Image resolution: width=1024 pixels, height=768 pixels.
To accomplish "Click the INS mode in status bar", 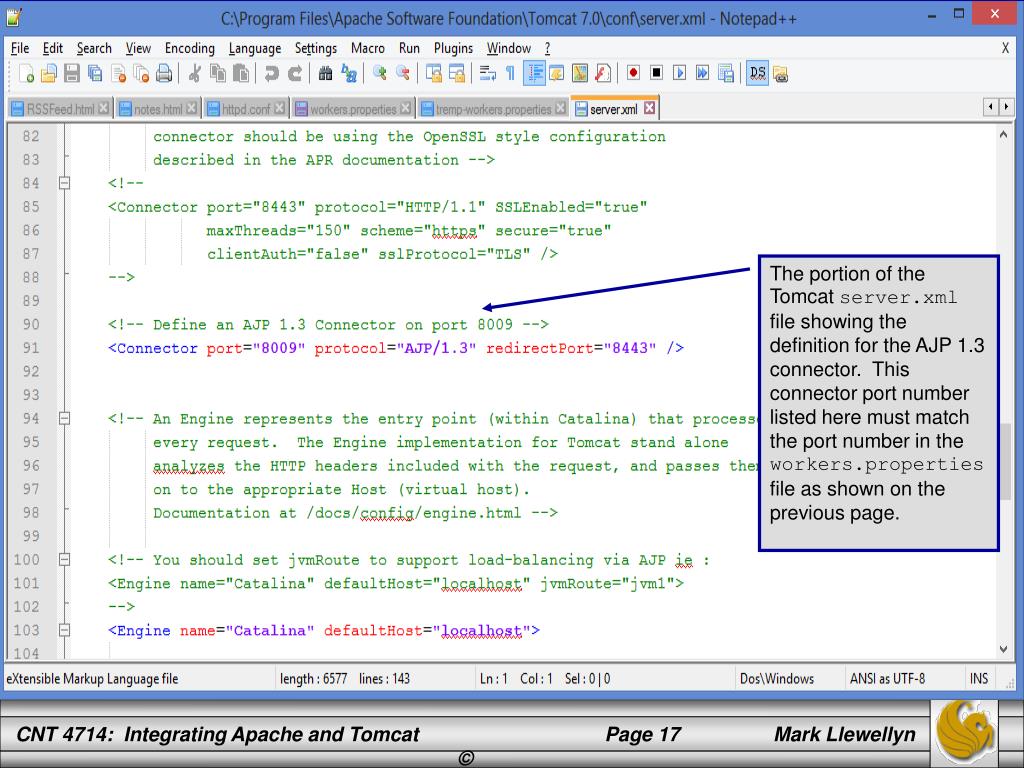I will pyautogui.click(x=978, y=679).
